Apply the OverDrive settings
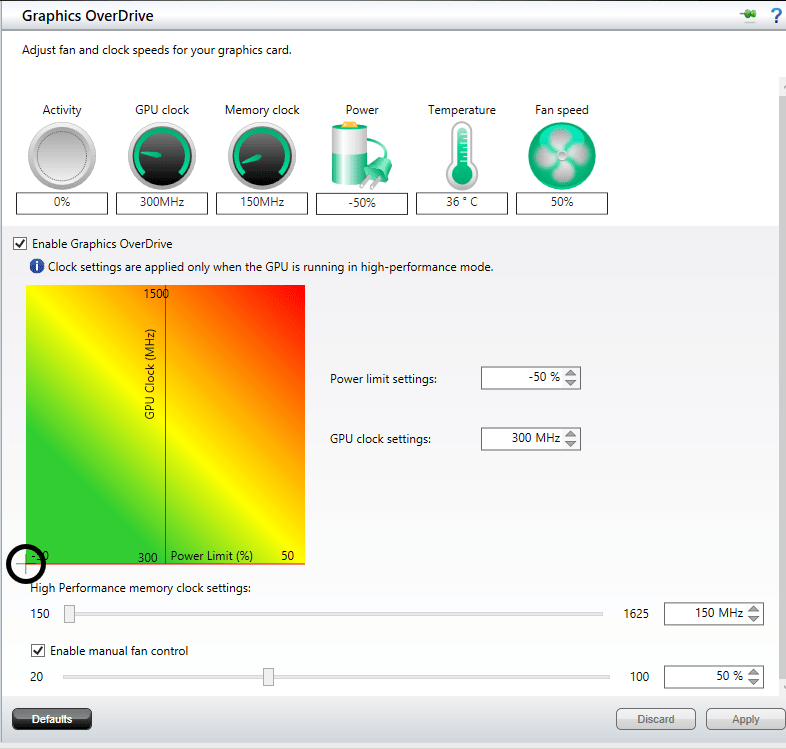 (745, 719)
